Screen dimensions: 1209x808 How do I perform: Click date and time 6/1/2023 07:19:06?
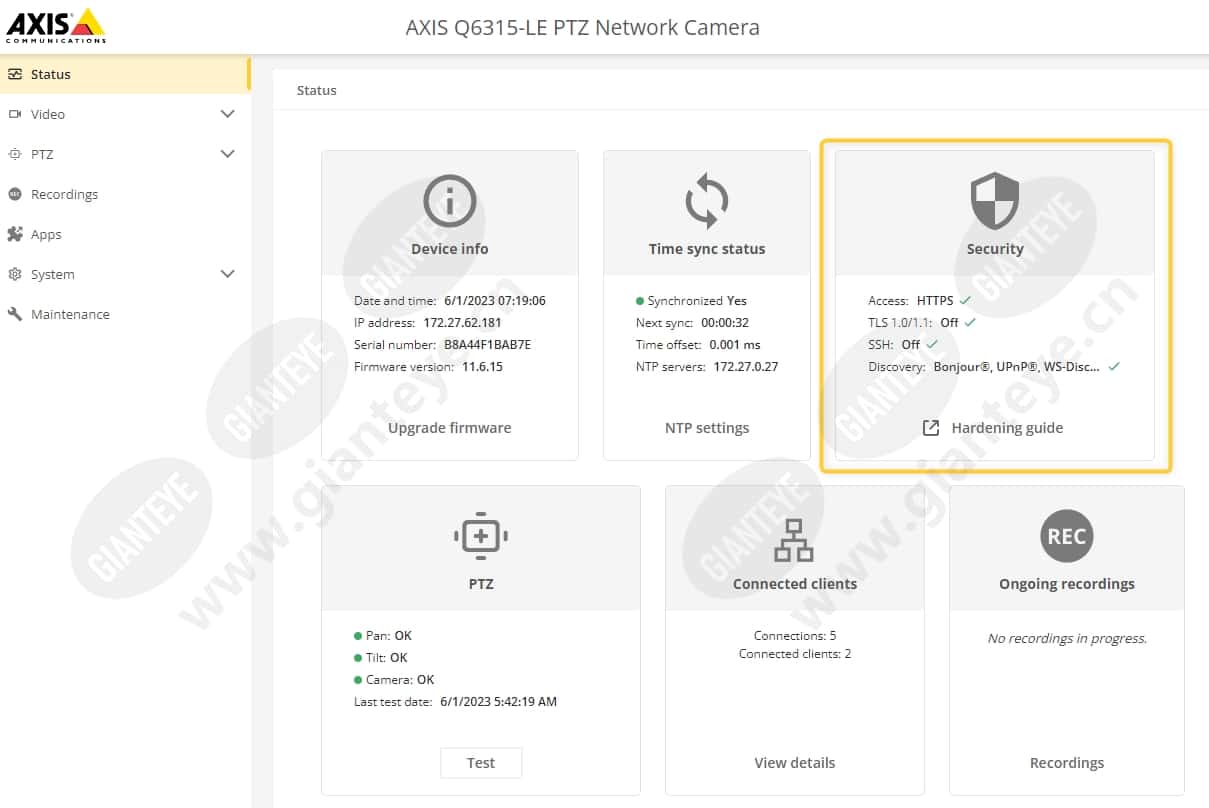click(495, 301)
